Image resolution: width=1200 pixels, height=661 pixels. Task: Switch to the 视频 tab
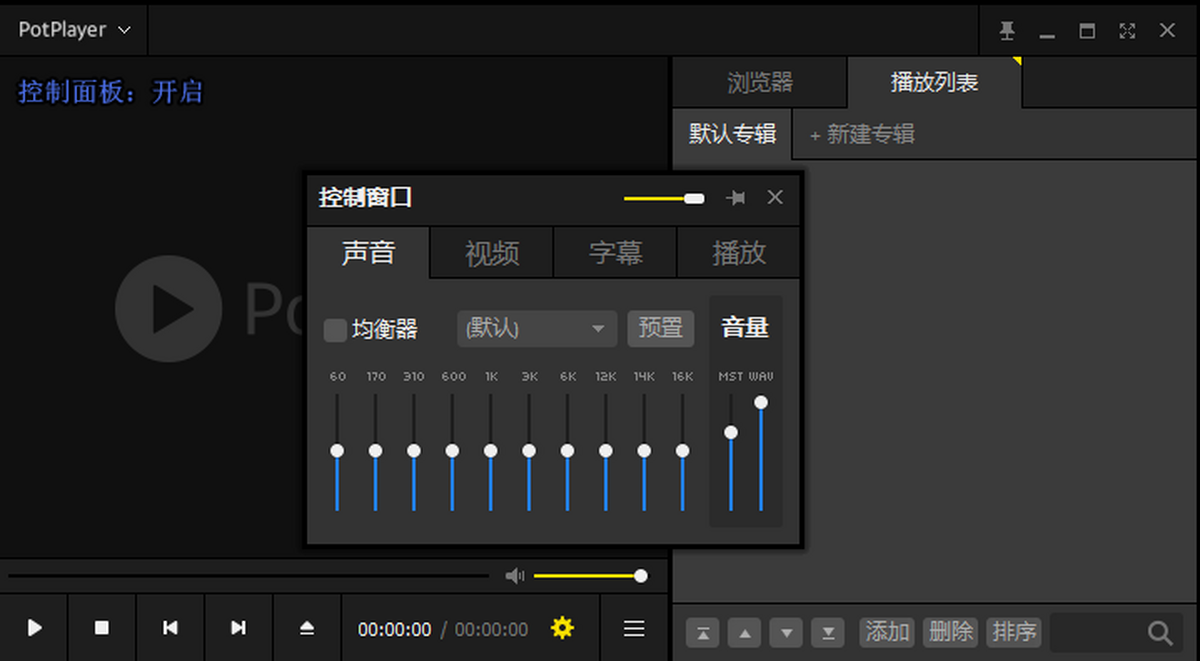pos(492,253)
